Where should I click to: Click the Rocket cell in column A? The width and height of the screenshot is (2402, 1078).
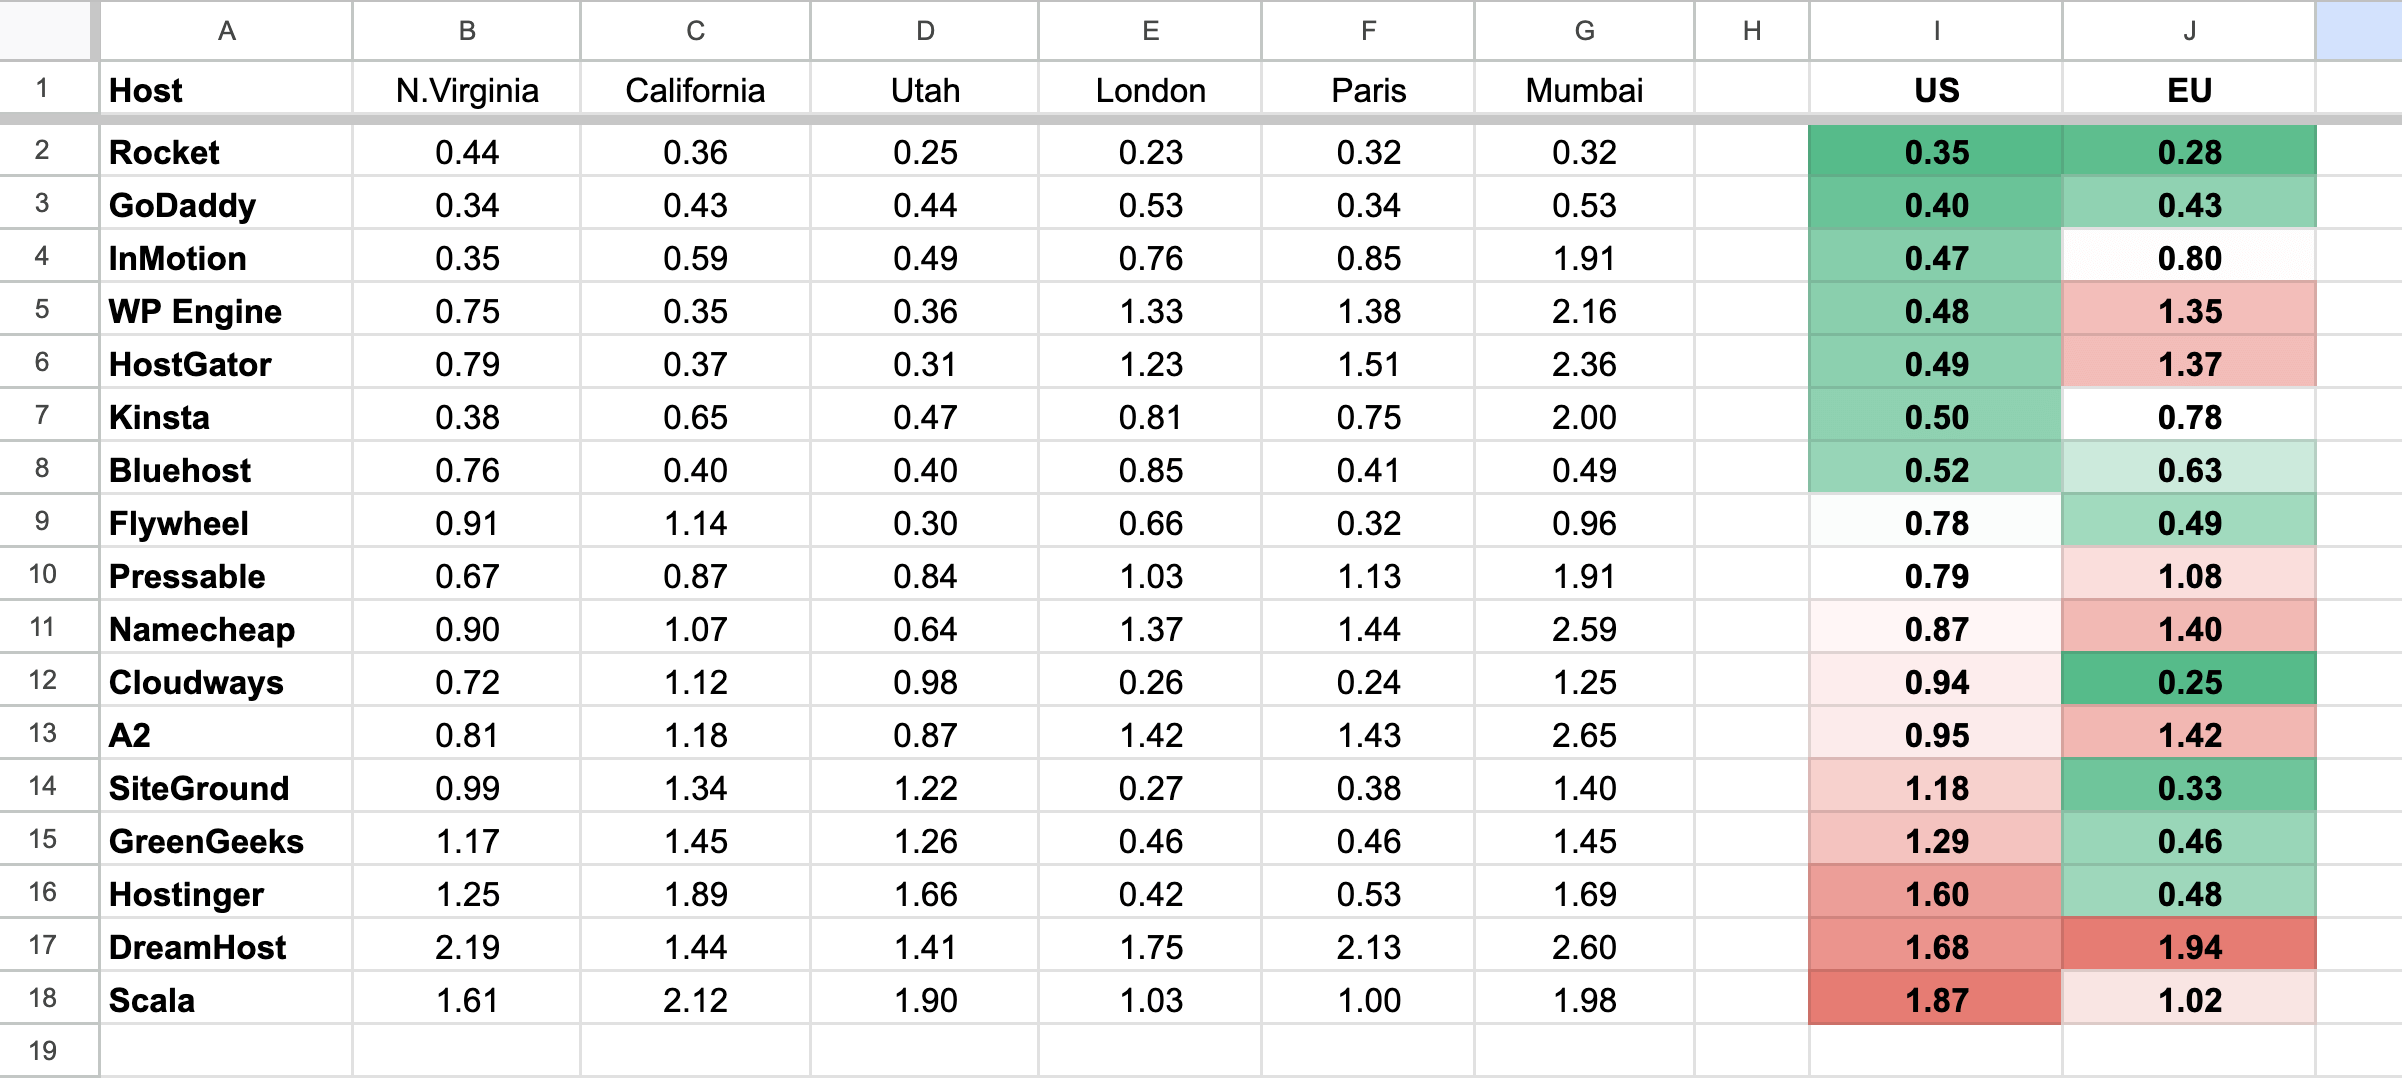(226, 152)
